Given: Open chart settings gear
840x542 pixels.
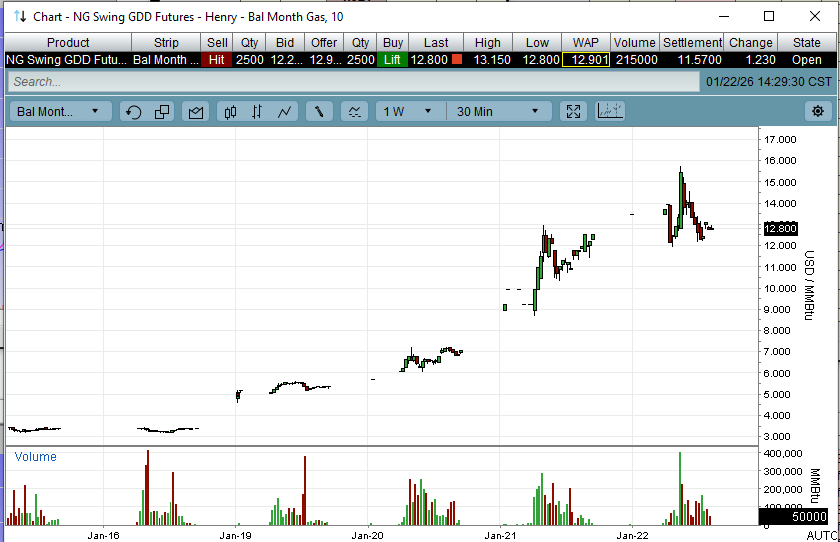Looking at the screenshot, I should pyautogui.click(x=818, y=111).
